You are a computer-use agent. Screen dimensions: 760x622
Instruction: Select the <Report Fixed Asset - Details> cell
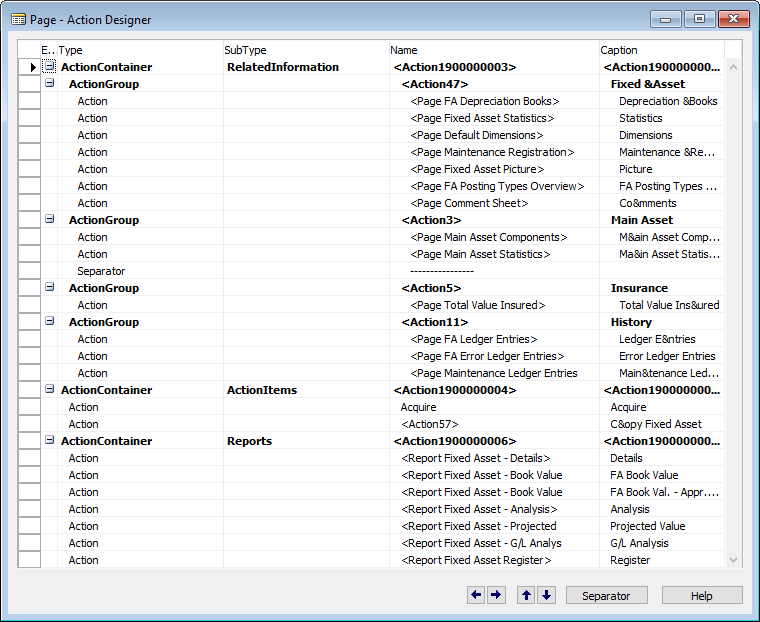tap(494, 458)
